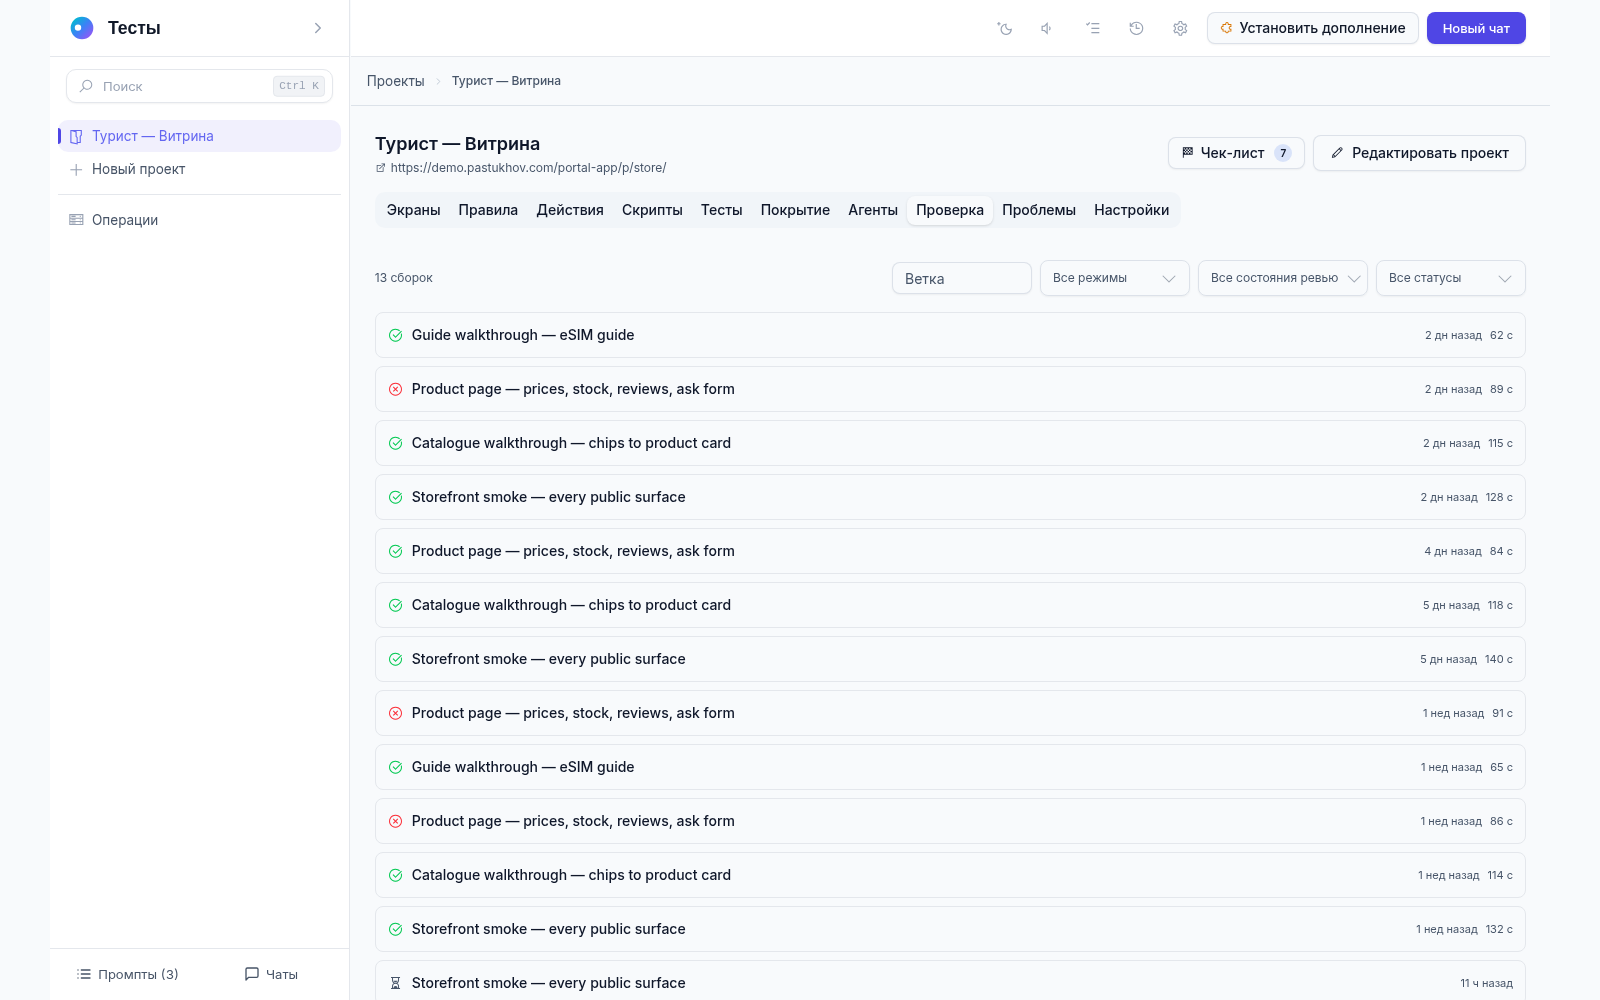The width and height of the screenshot is (1600, 1000).
Task: Click the sound speaker icon in header
Action: point(1047,28)
